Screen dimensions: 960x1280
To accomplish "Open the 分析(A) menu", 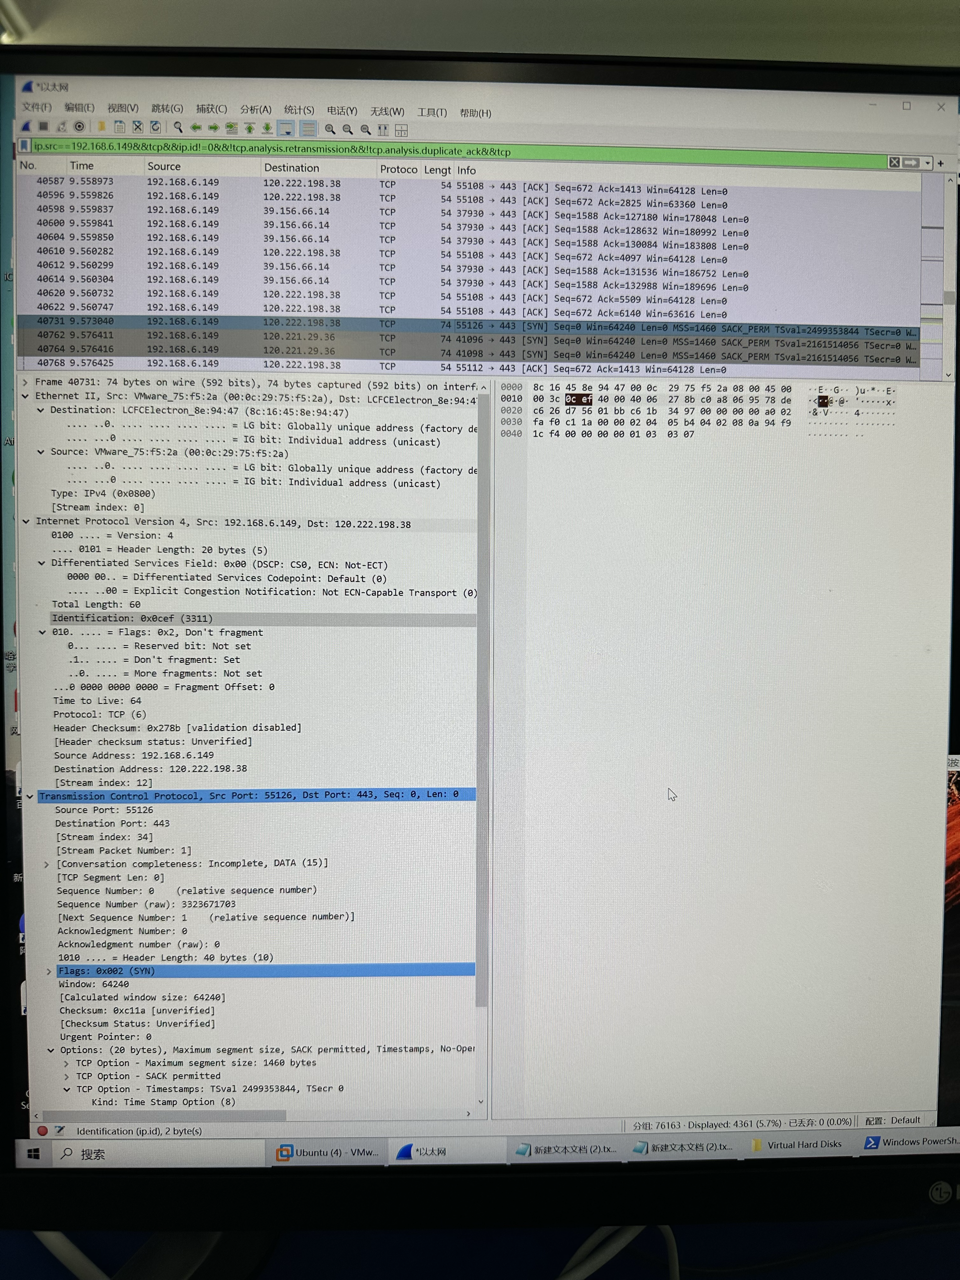I will pos(255,109).
